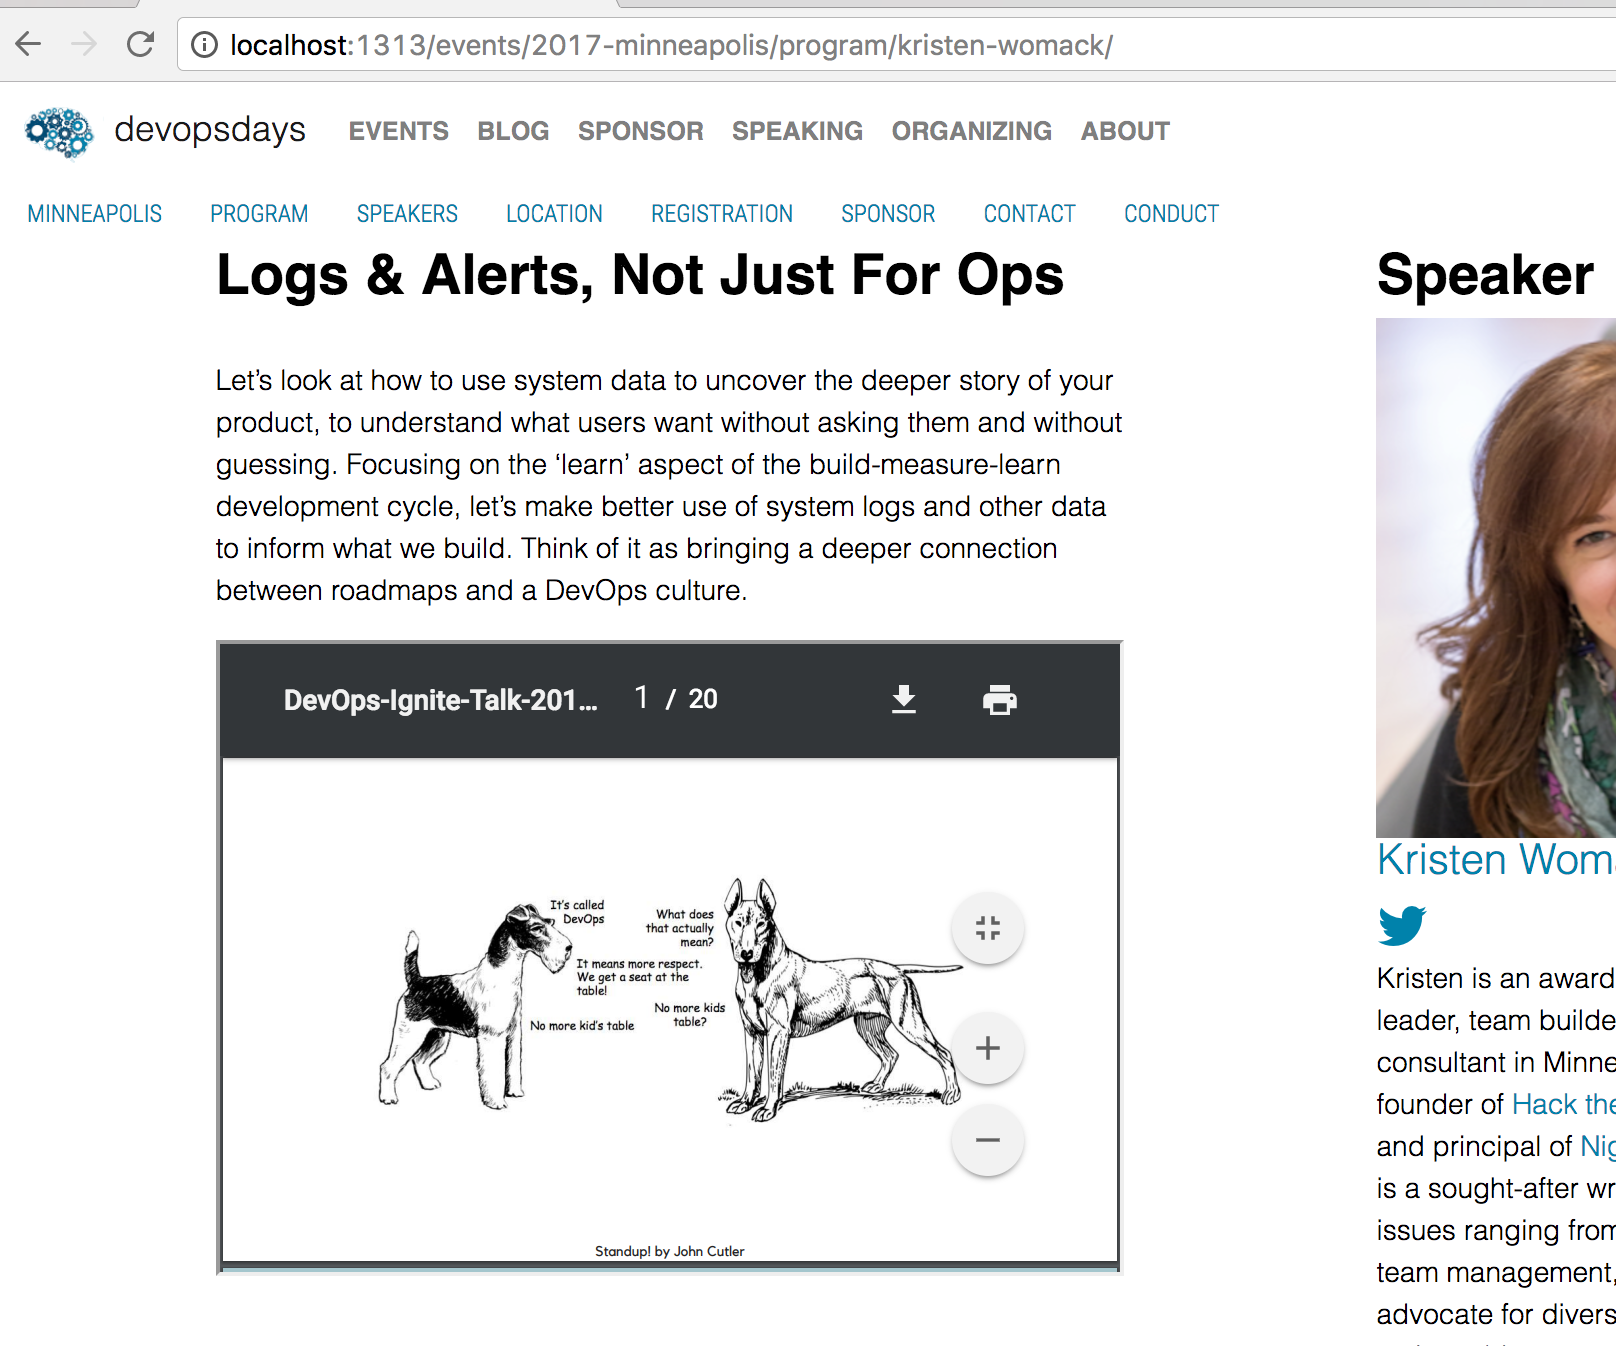Click the devopsdays site title text
This screenshot has height=1346, width=1616.
pyautogui.click(x=210, y=130)
